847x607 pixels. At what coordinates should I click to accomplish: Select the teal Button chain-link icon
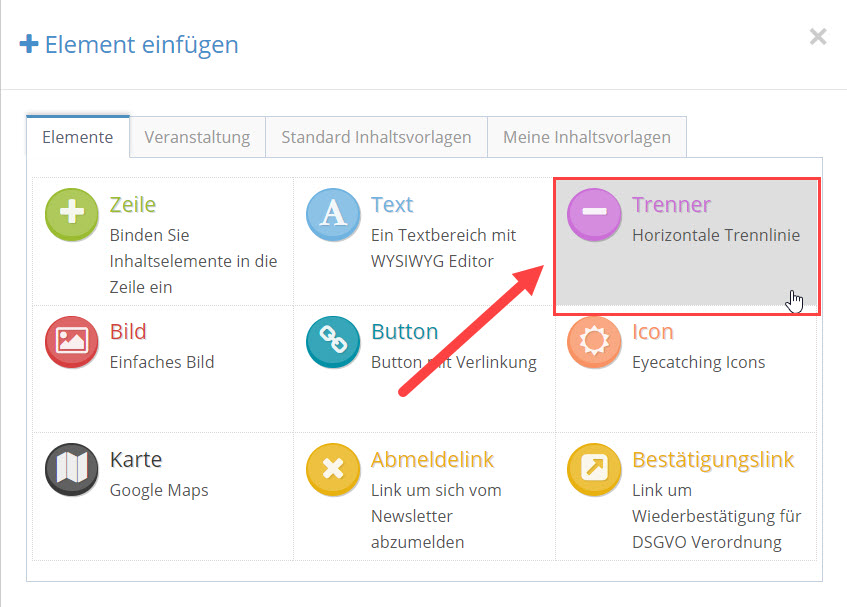pyautogui.click(x=333, y=341)
